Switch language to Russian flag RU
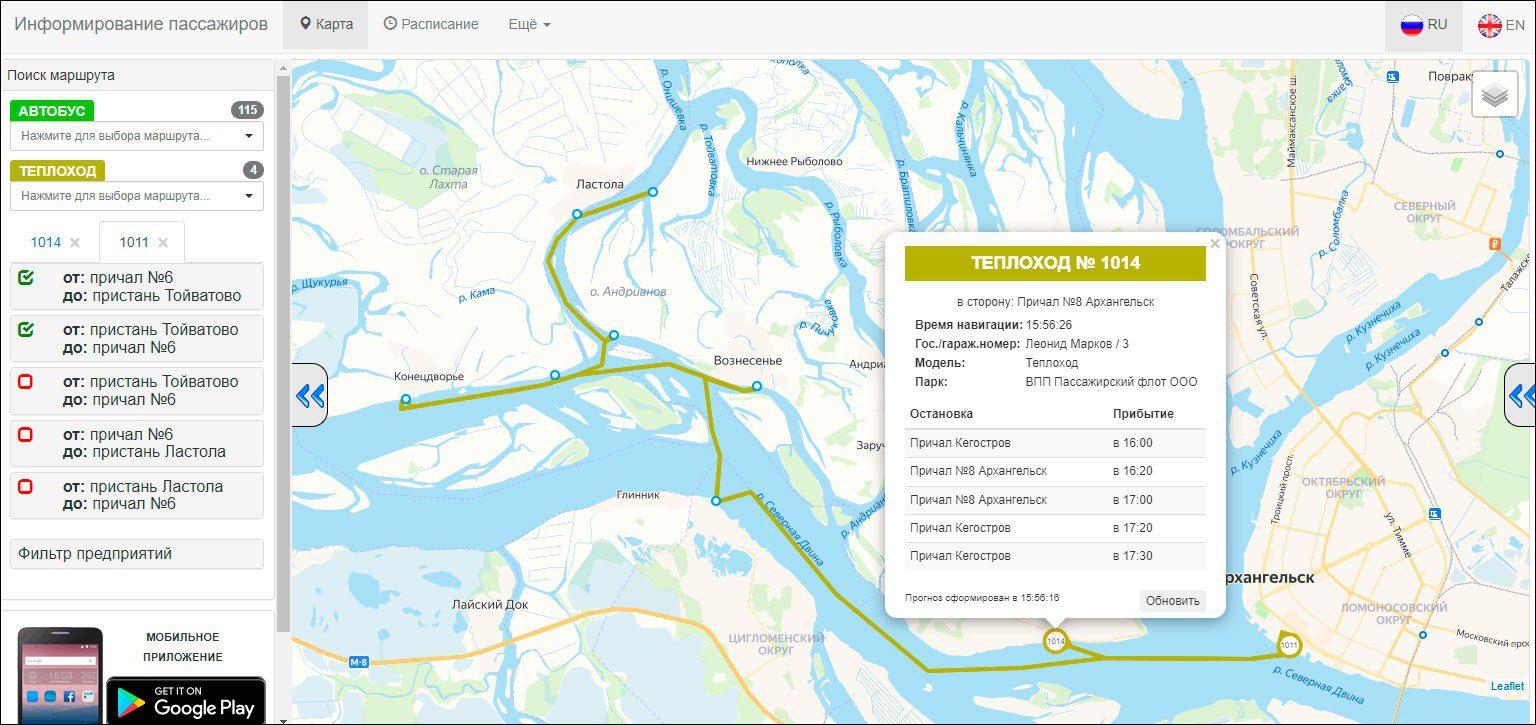The width and height of the screenshot is (1536, 725). [x=1424, y=25]
